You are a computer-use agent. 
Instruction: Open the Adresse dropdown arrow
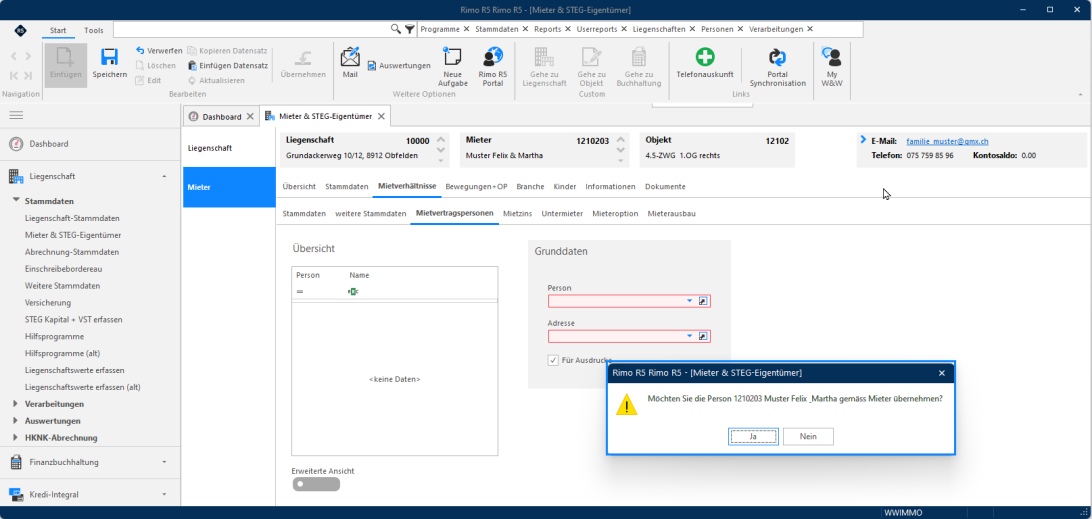click(689, 336)
